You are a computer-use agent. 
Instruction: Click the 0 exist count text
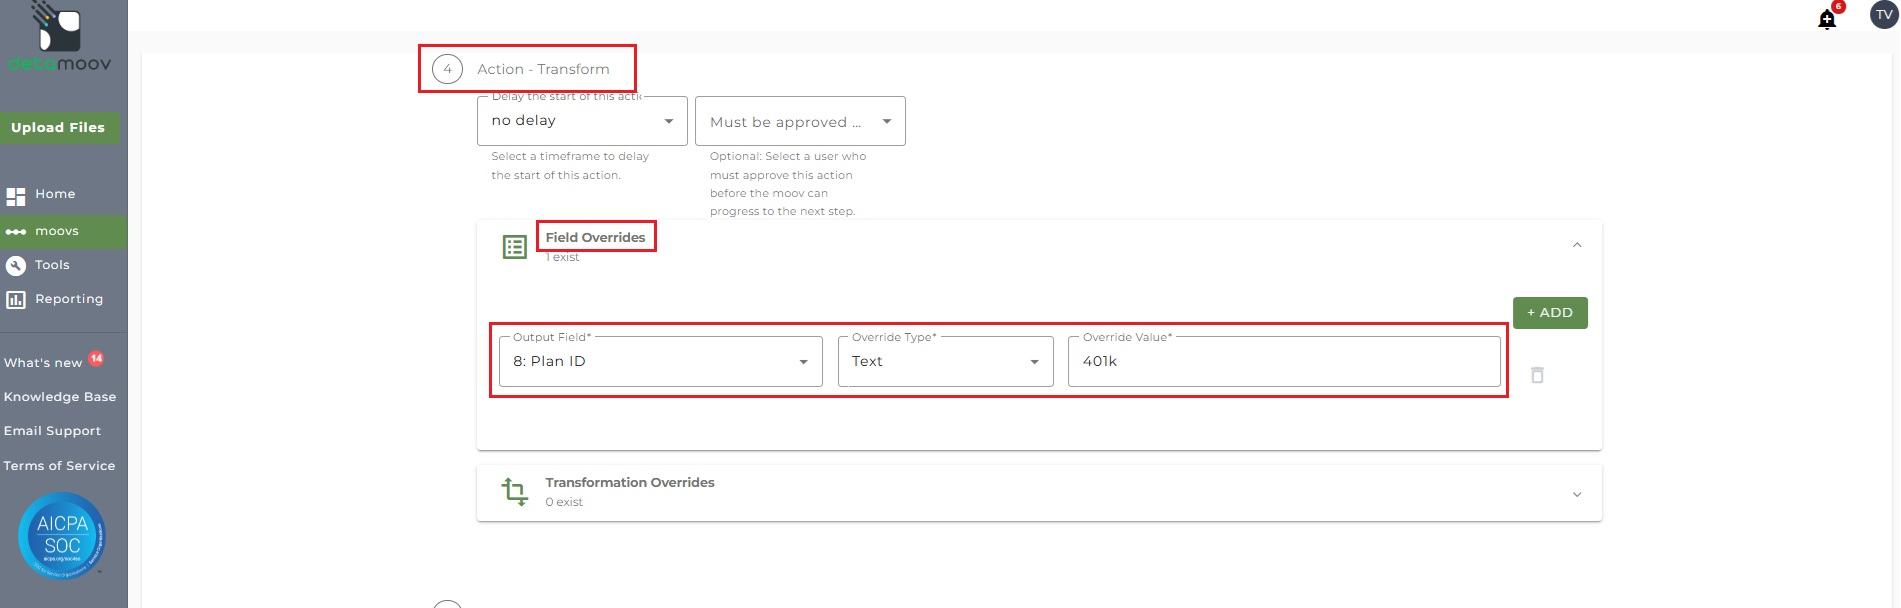(564, 502)
